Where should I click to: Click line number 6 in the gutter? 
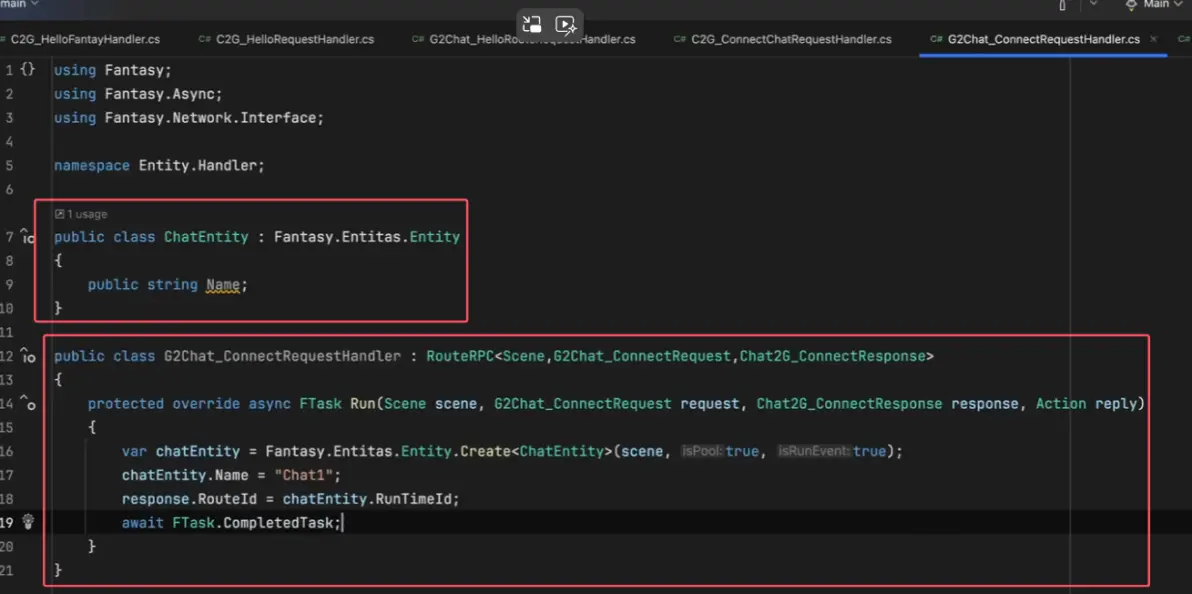coord(9,189)
